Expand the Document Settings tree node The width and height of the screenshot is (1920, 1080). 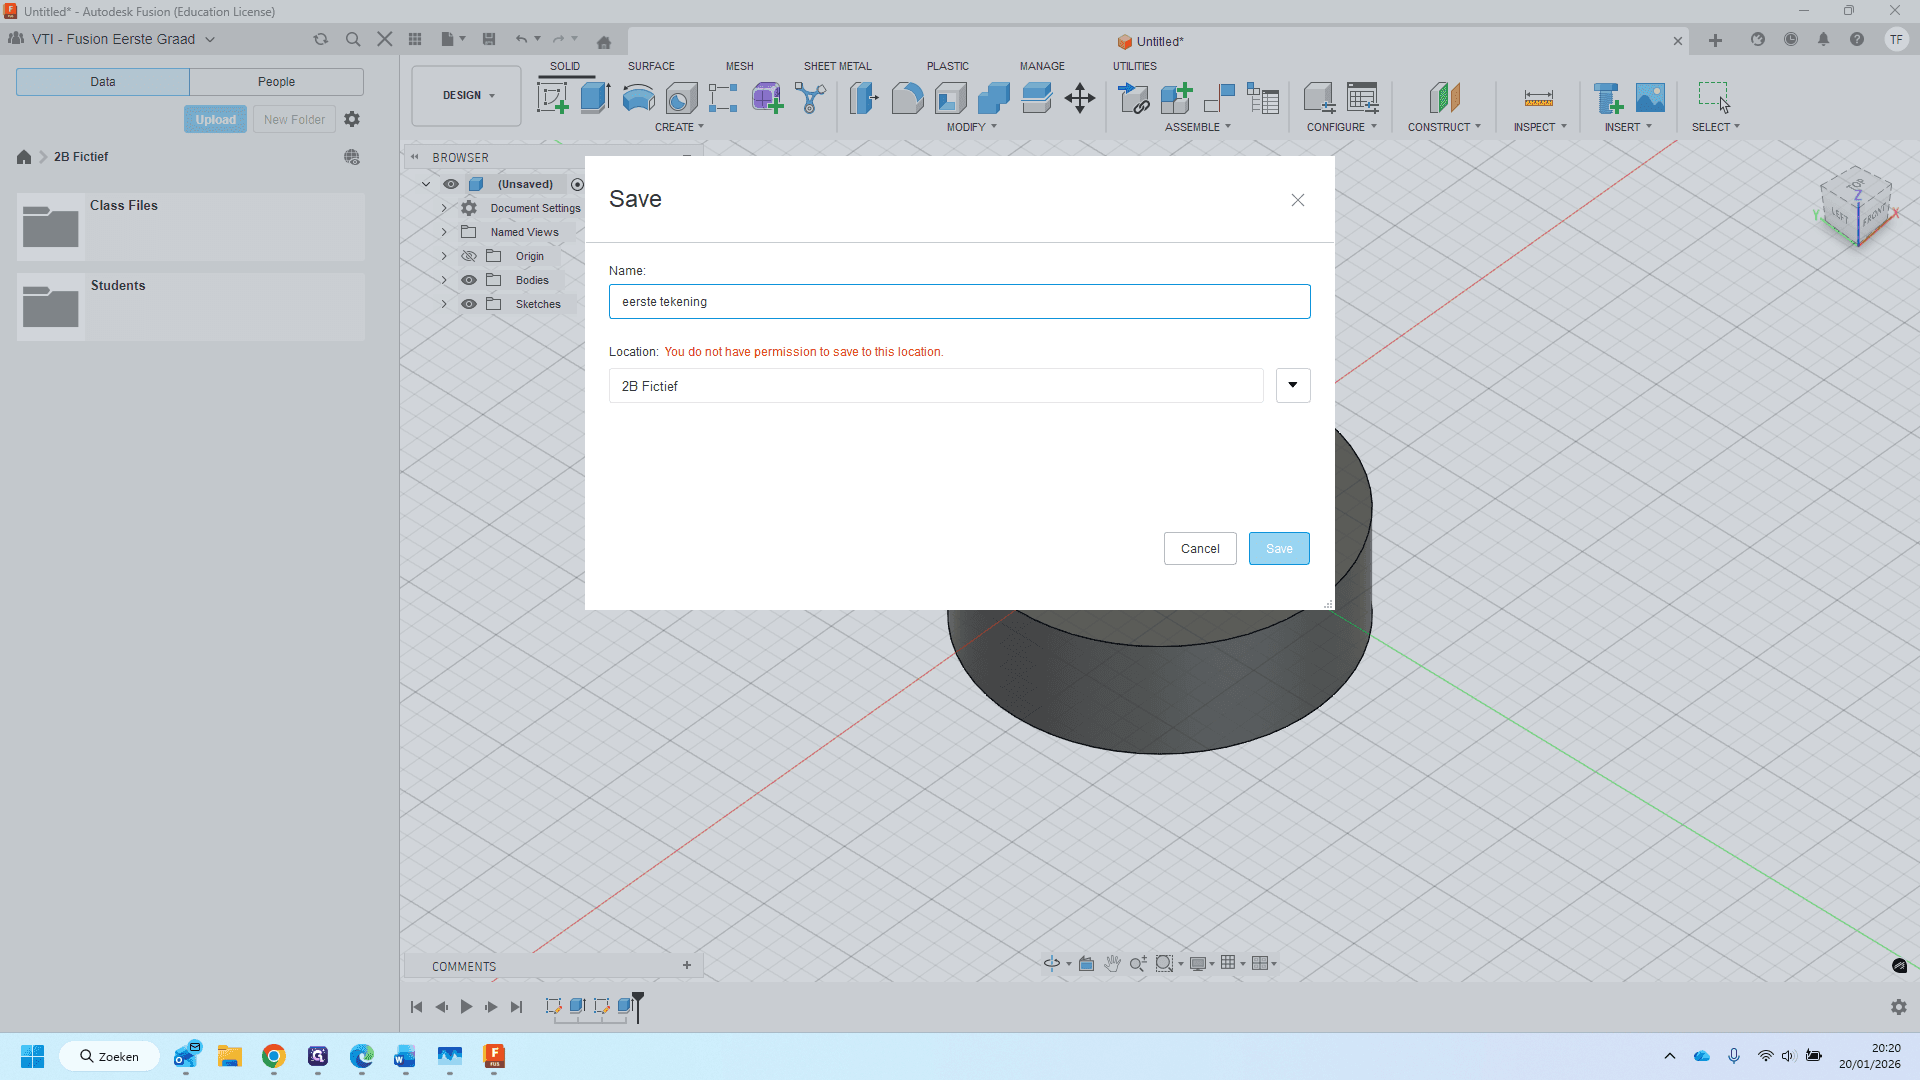[444, 208]
